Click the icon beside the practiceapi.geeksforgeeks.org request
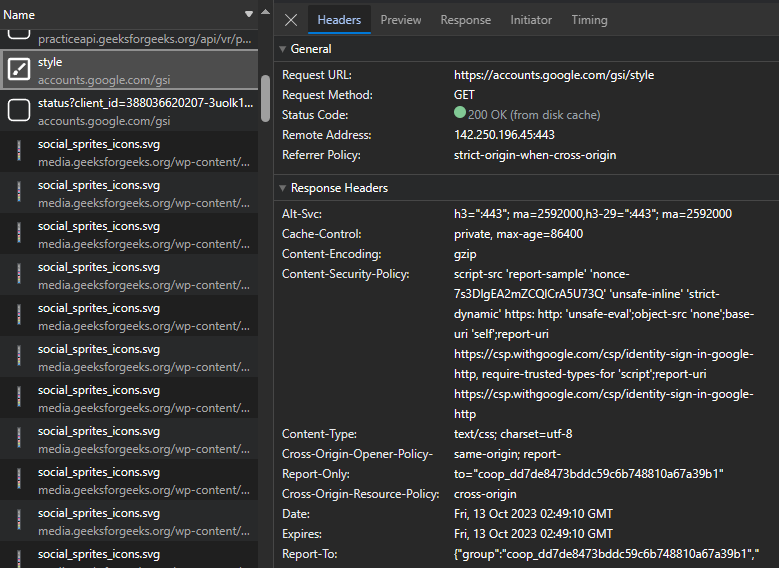Viewport: 779px width, 568px height. pos(19,32)
